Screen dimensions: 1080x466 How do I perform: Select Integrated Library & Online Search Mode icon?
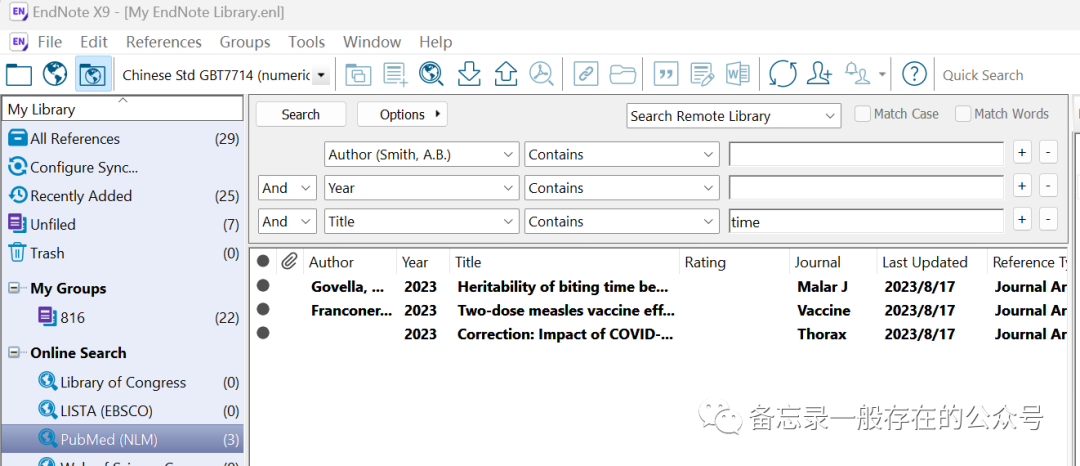(x=92, y=74)
